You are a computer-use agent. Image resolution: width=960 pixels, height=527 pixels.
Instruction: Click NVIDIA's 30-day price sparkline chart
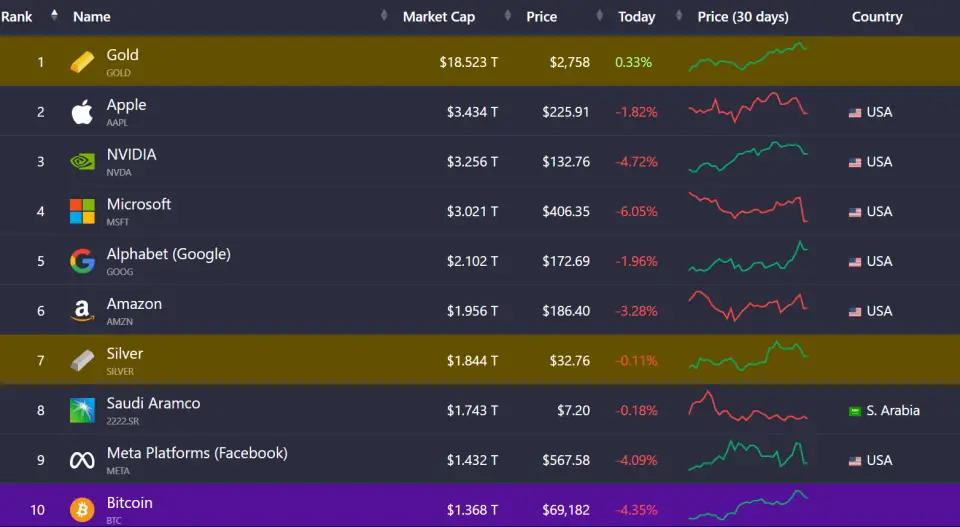[747, 160]
